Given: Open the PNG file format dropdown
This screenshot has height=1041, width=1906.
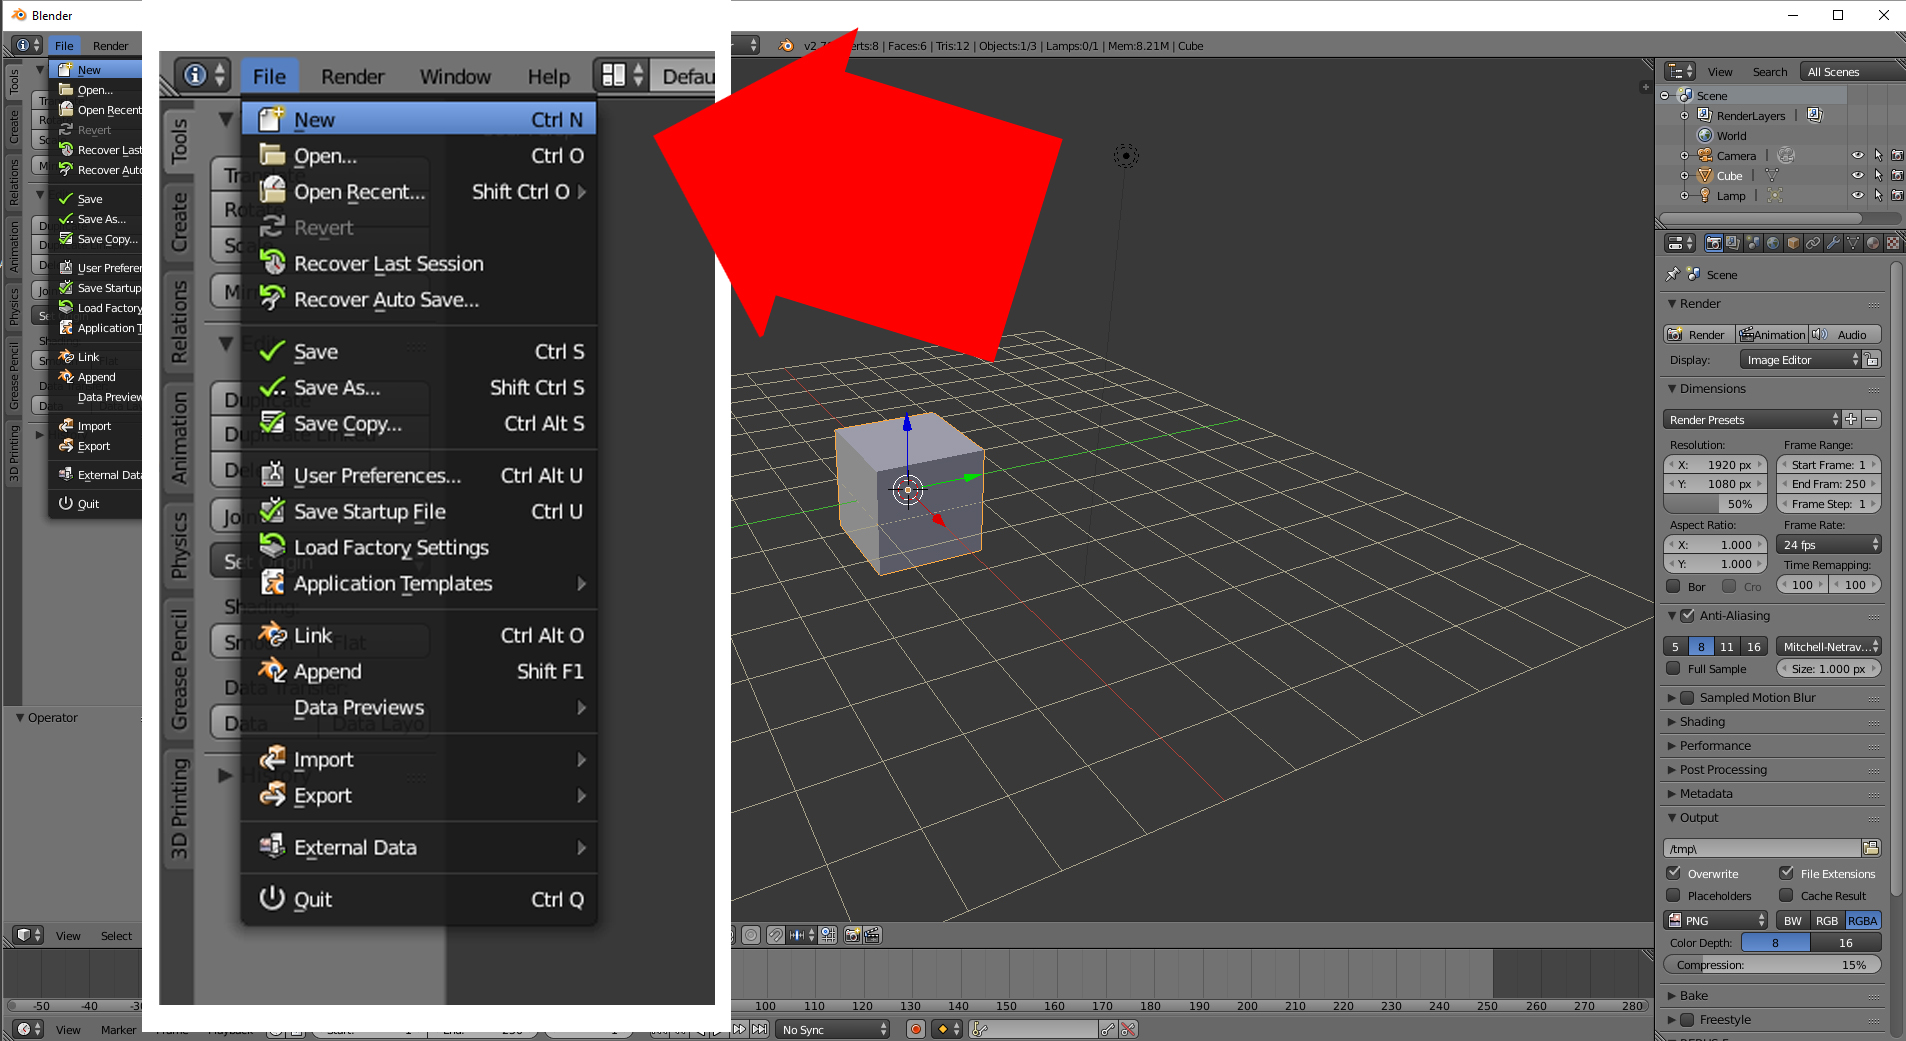Looking at the screenshot, I should click(x=1716, y=920).
